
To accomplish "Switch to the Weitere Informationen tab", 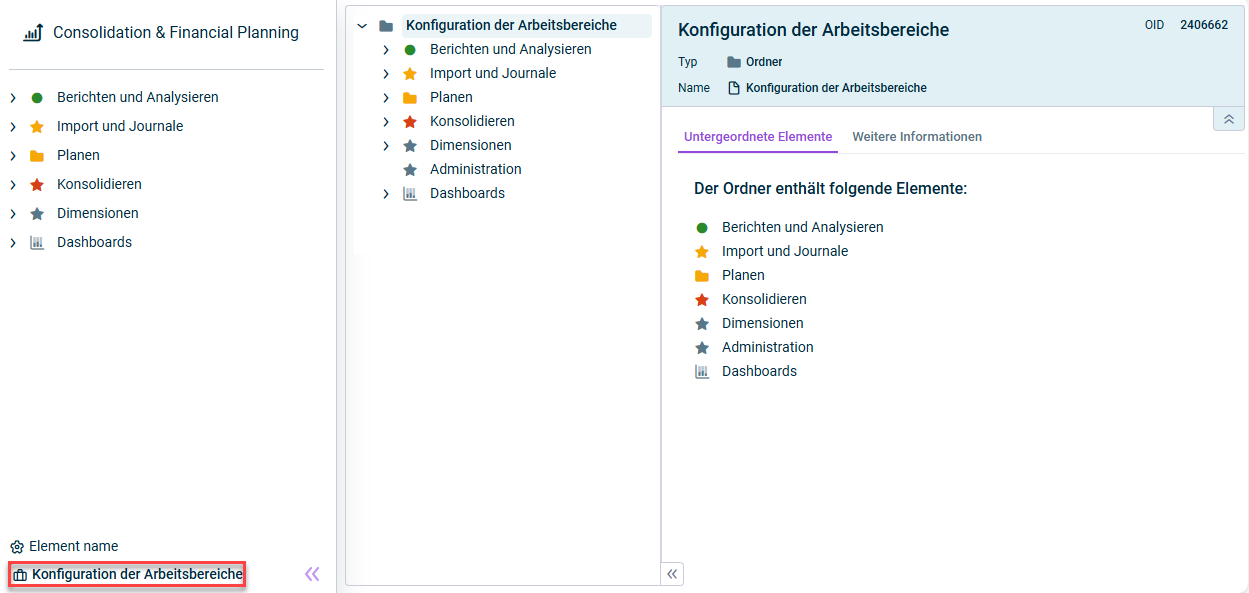I will 917,137.
